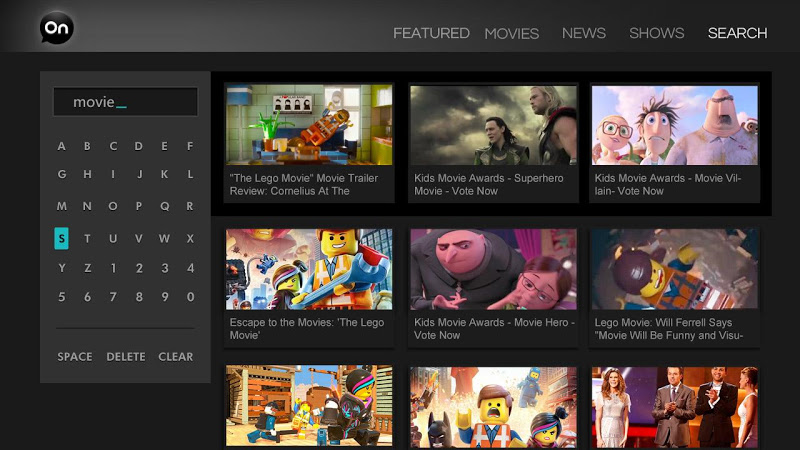
Task: Select number 8 key
Action: [139, 297]
